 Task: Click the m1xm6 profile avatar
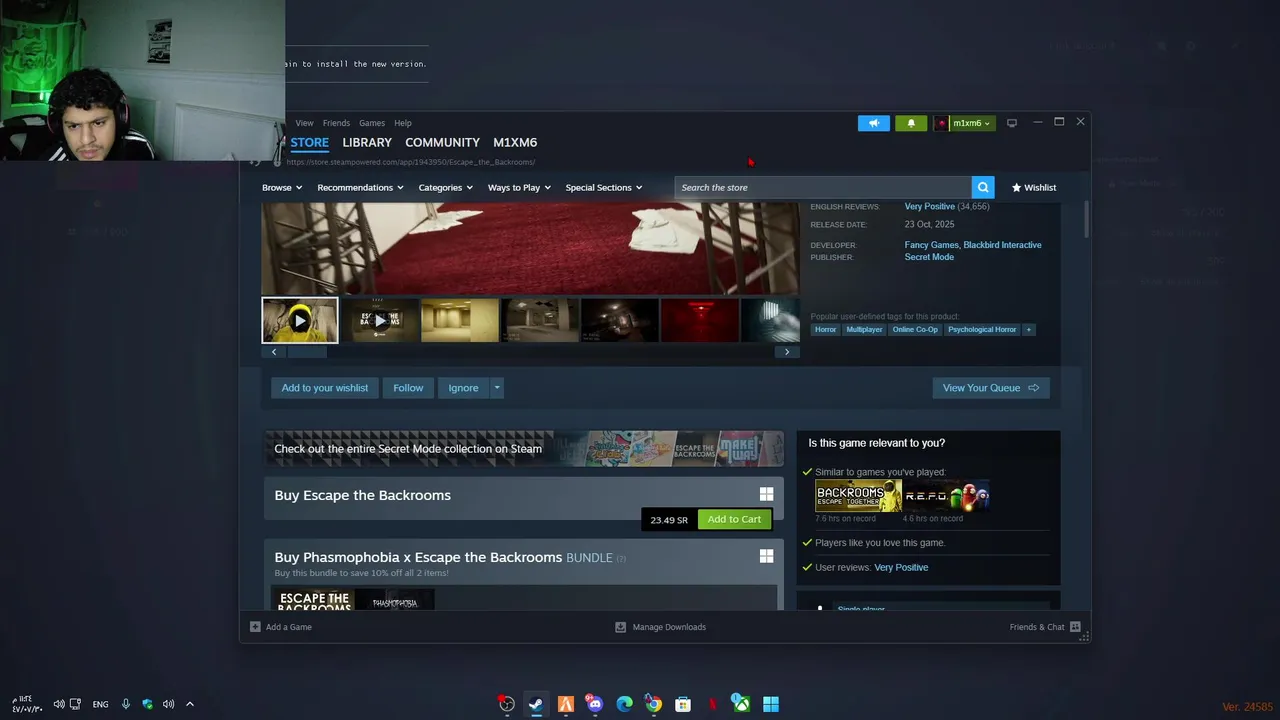tap(942, 123)
